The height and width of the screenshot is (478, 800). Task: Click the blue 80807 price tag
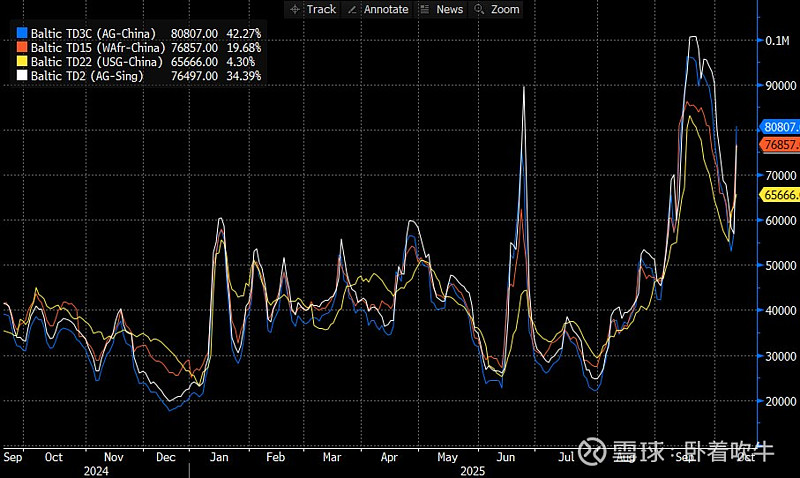tap(780, 127)
